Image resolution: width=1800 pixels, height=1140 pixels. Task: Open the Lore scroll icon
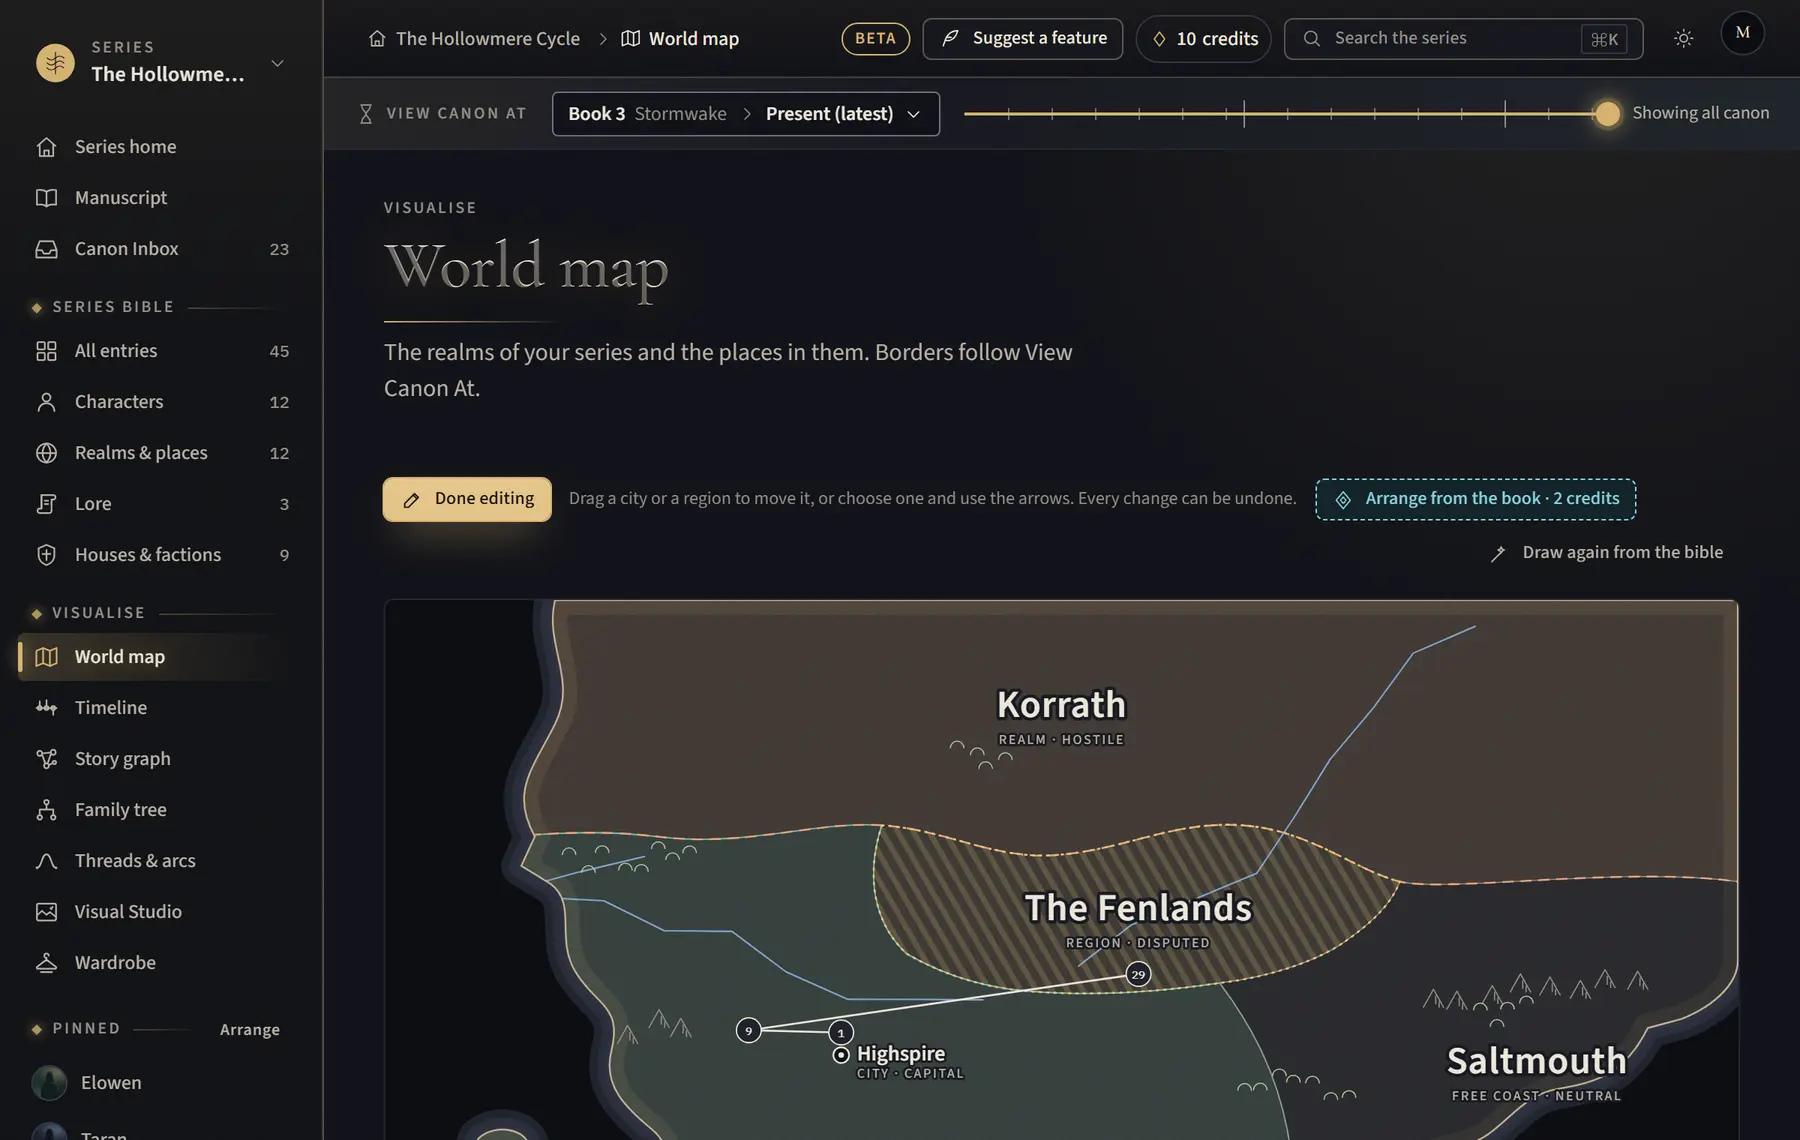click(x=46, y=504)
